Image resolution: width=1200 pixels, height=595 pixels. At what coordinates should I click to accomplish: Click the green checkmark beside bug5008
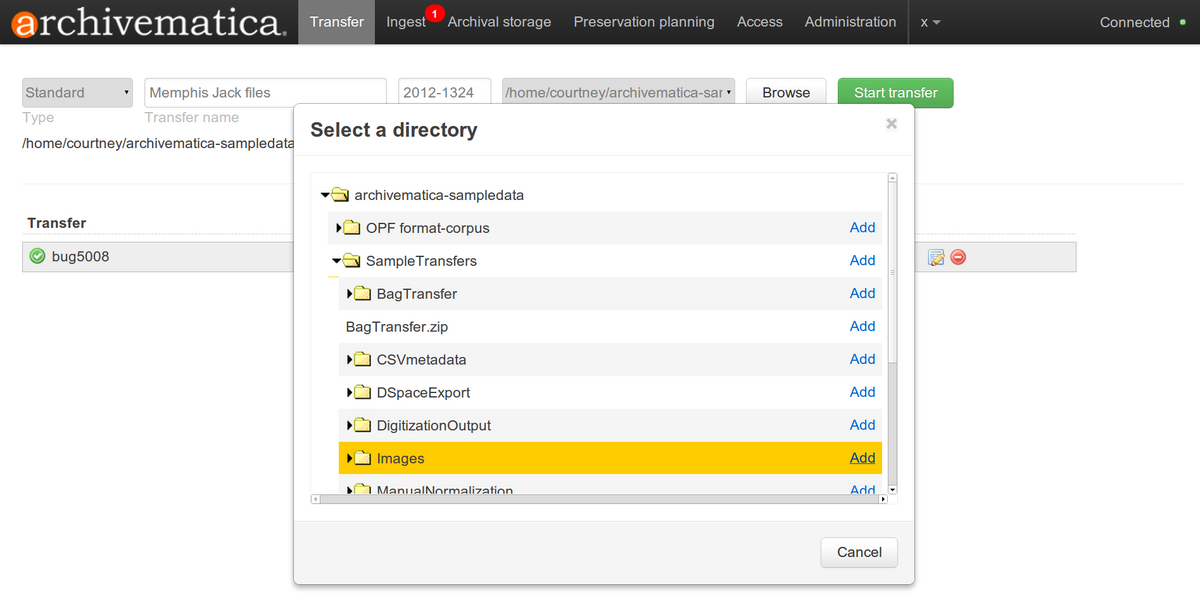[35, 256]
